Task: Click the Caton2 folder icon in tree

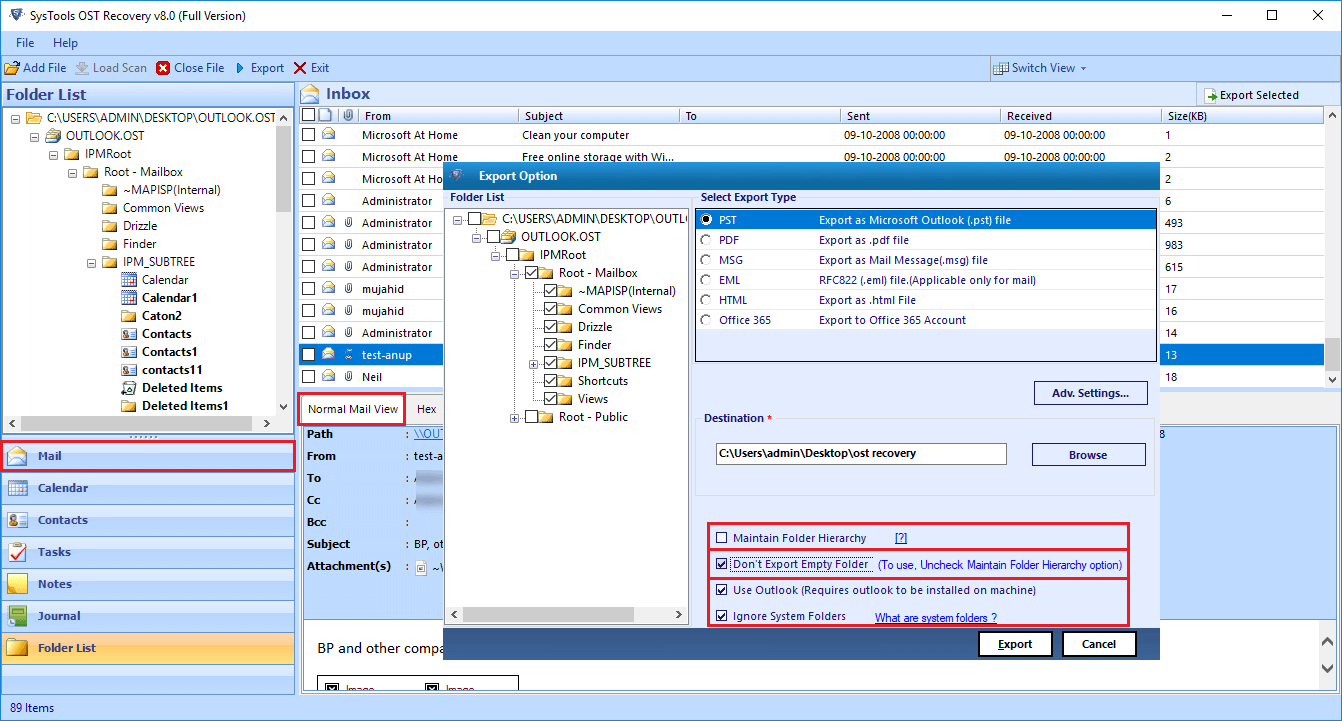Action: [128, 316]
